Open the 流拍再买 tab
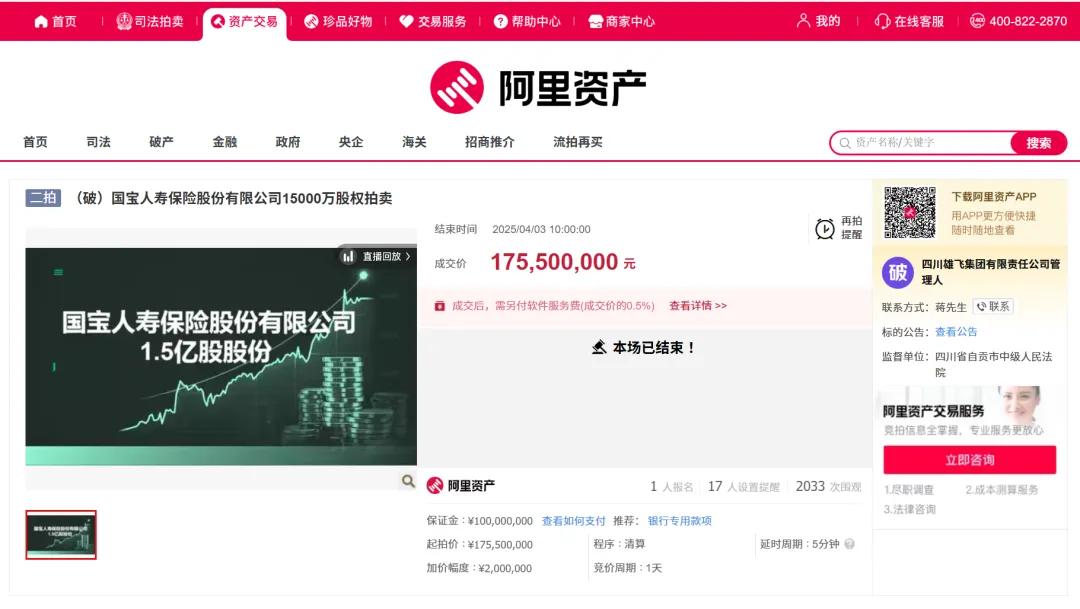 click(578, 142)
